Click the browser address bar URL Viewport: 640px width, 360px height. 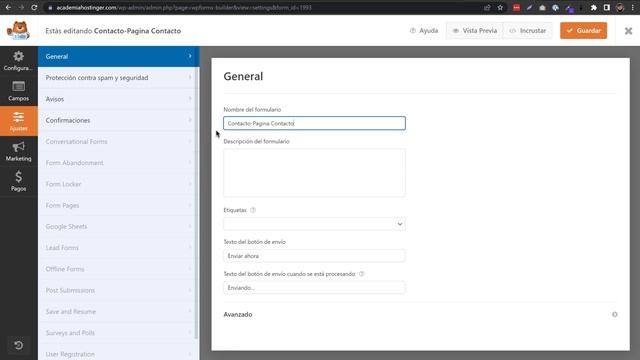click(184, 7)
